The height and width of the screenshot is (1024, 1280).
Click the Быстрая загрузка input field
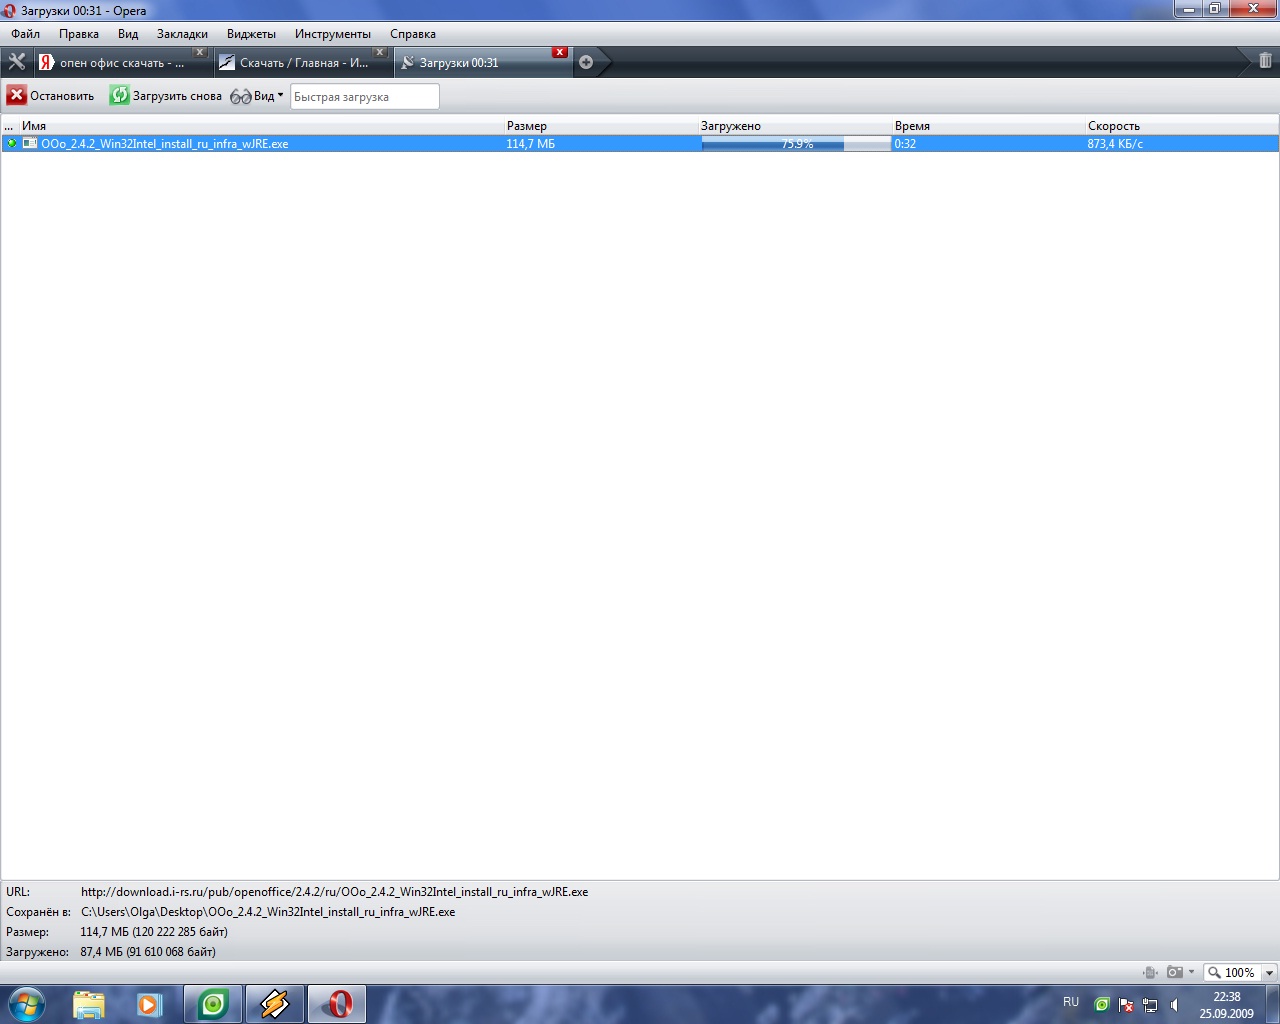[x=364, y=97]
